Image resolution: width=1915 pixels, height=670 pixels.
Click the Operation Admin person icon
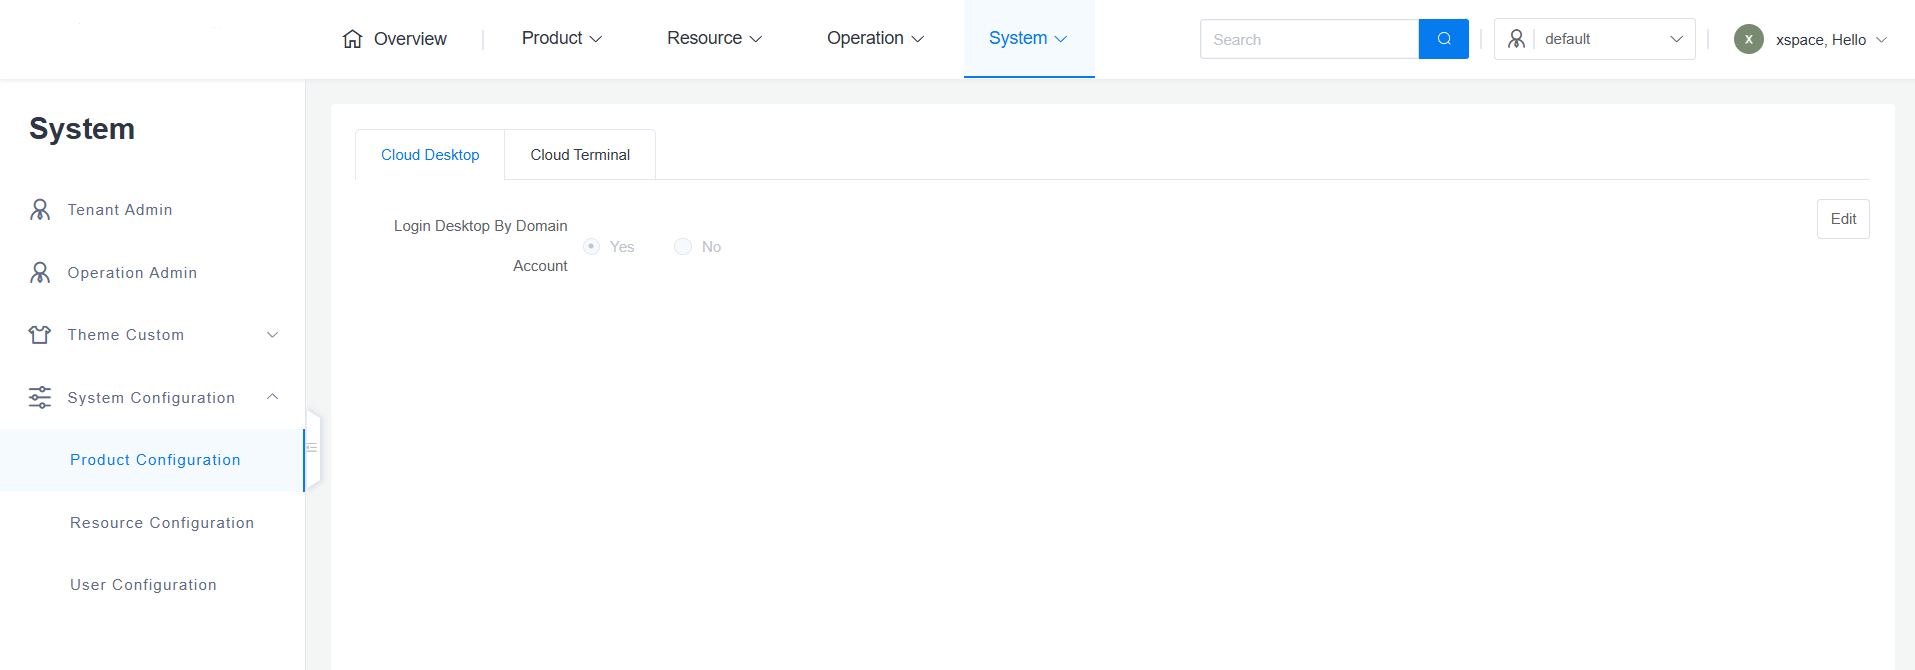(40, 273)
